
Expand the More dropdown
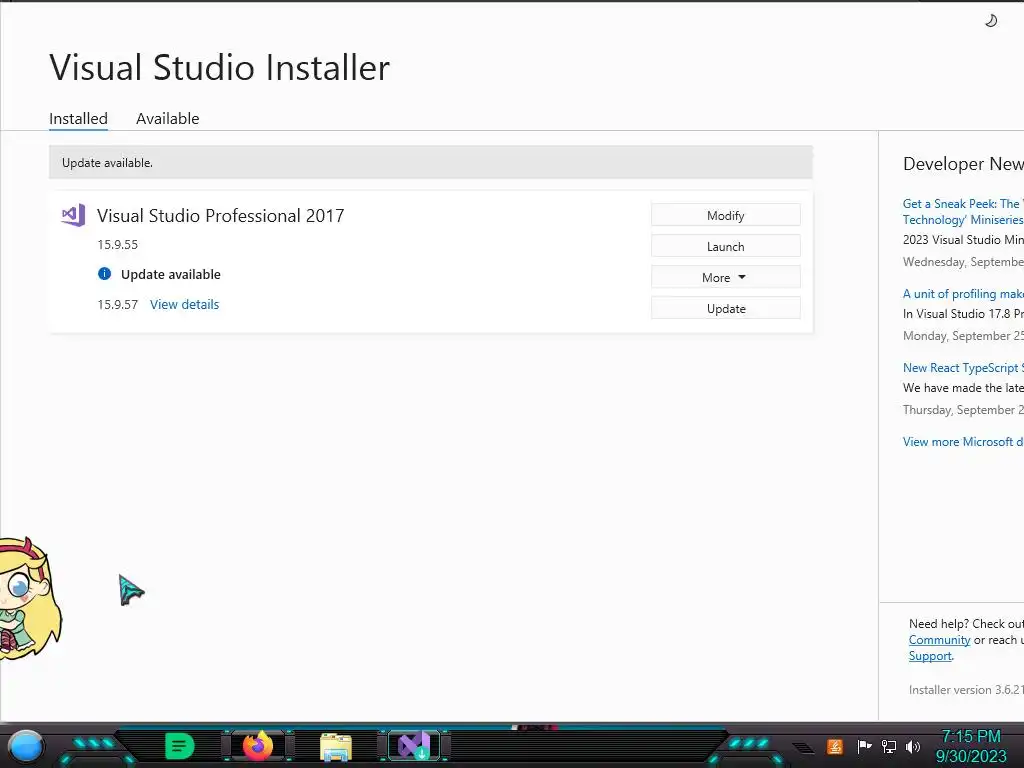(726, 278)
